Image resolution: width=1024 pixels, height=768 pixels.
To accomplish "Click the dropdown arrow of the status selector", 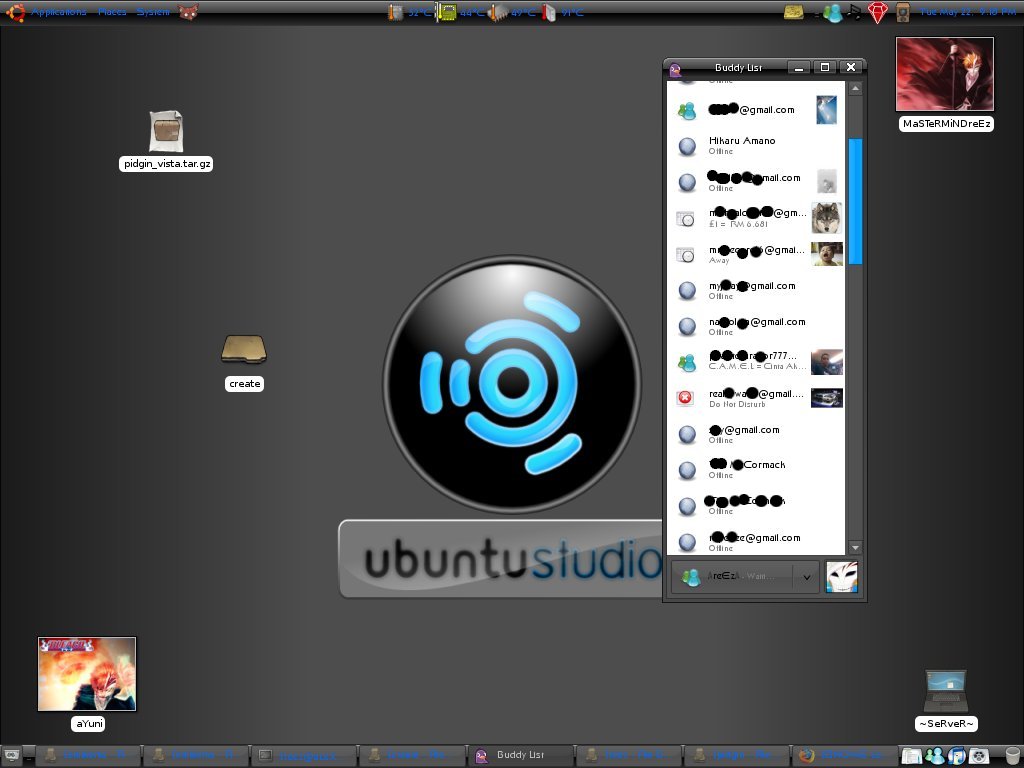I will [x=807, y=577].
